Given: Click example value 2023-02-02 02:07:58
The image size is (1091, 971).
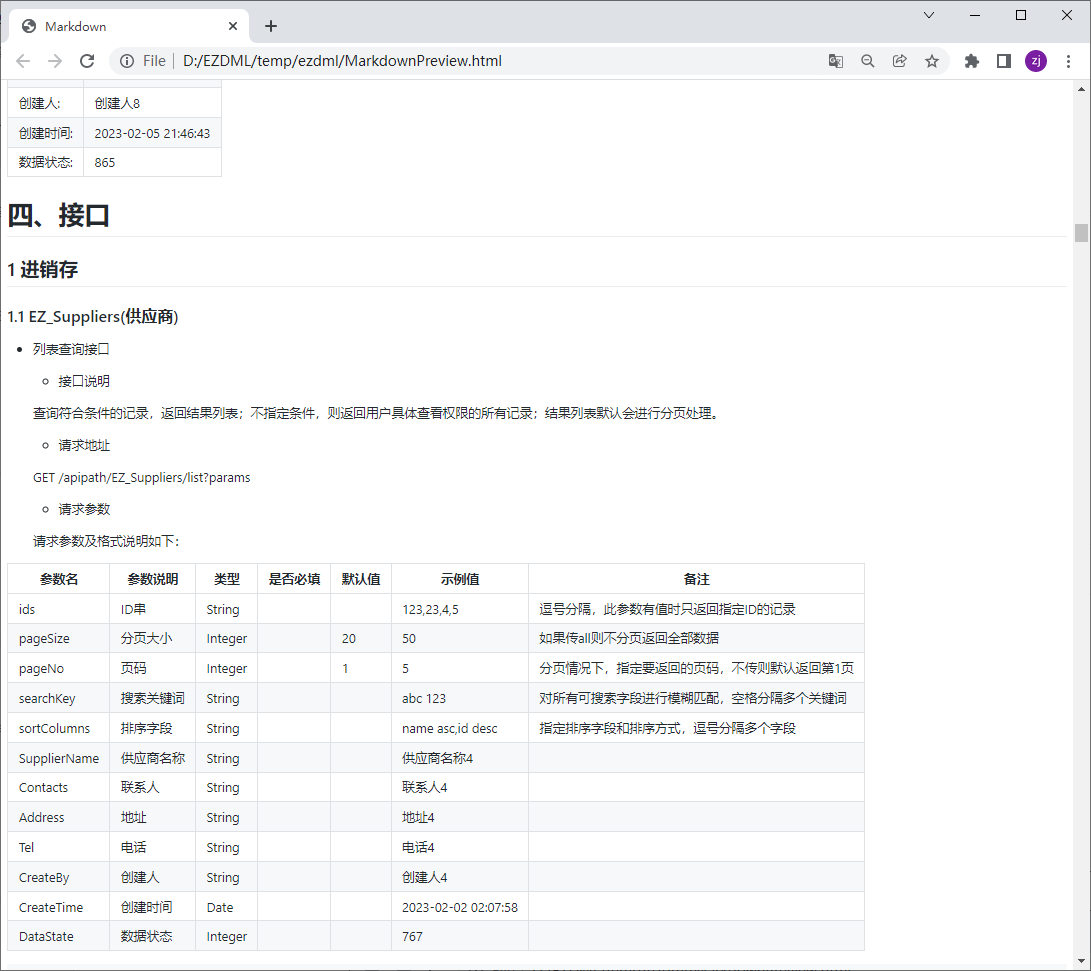Looking at the screenshot, I should pos(460,907).
